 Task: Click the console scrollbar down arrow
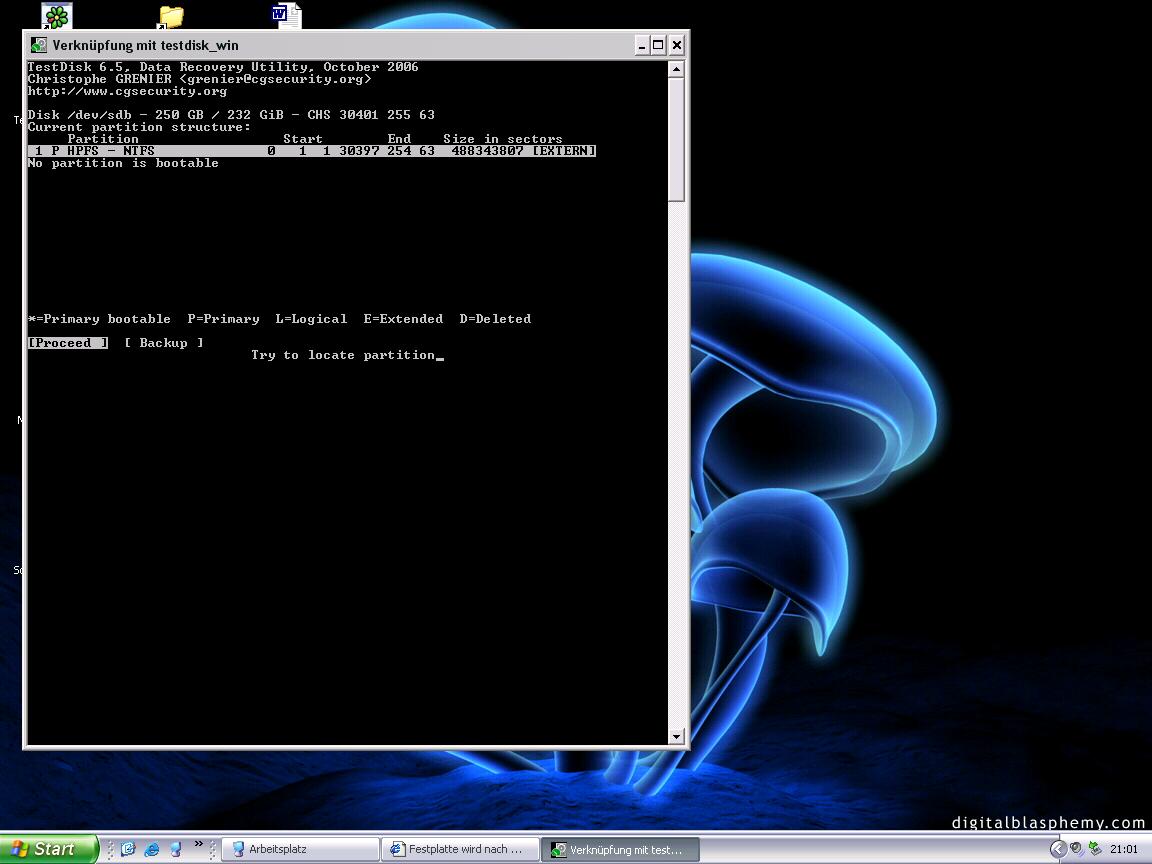(x=677, y=736)
